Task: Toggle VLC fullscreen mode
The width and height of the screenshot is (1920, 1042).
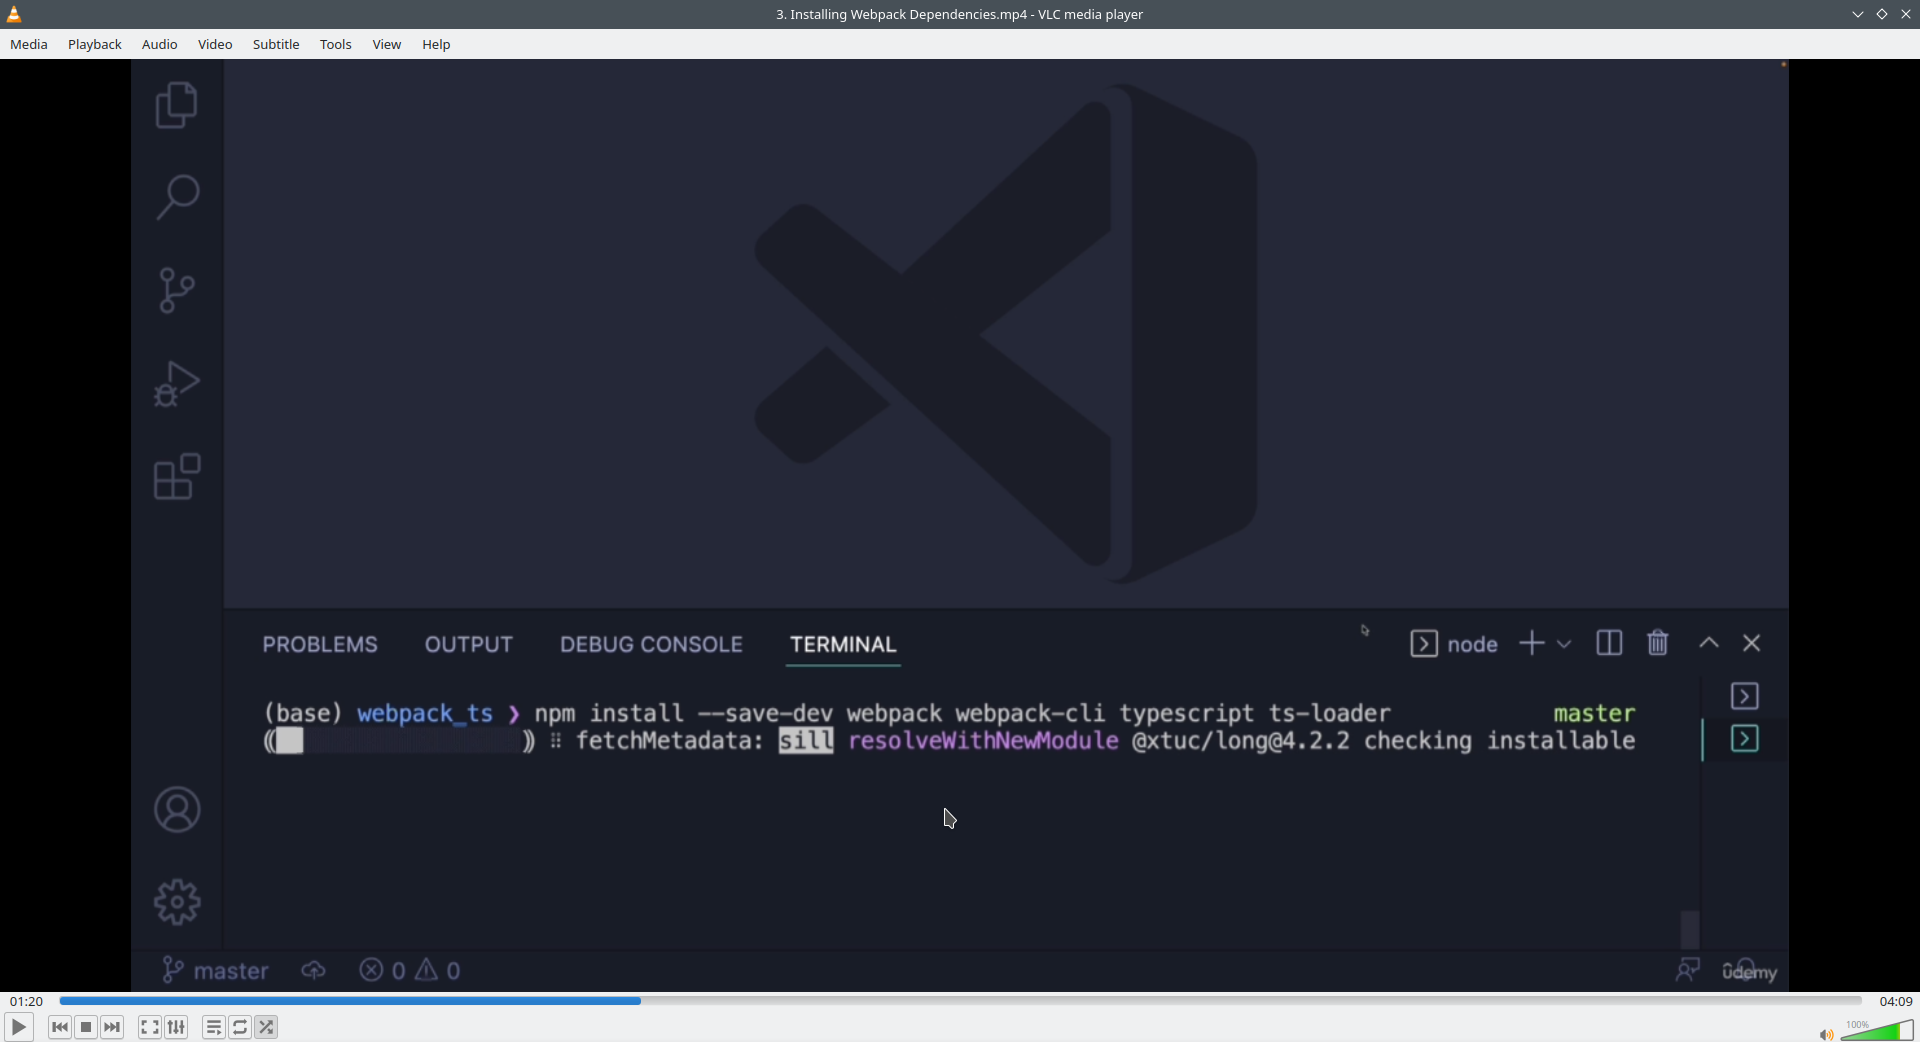Action: coord(150,1027)
